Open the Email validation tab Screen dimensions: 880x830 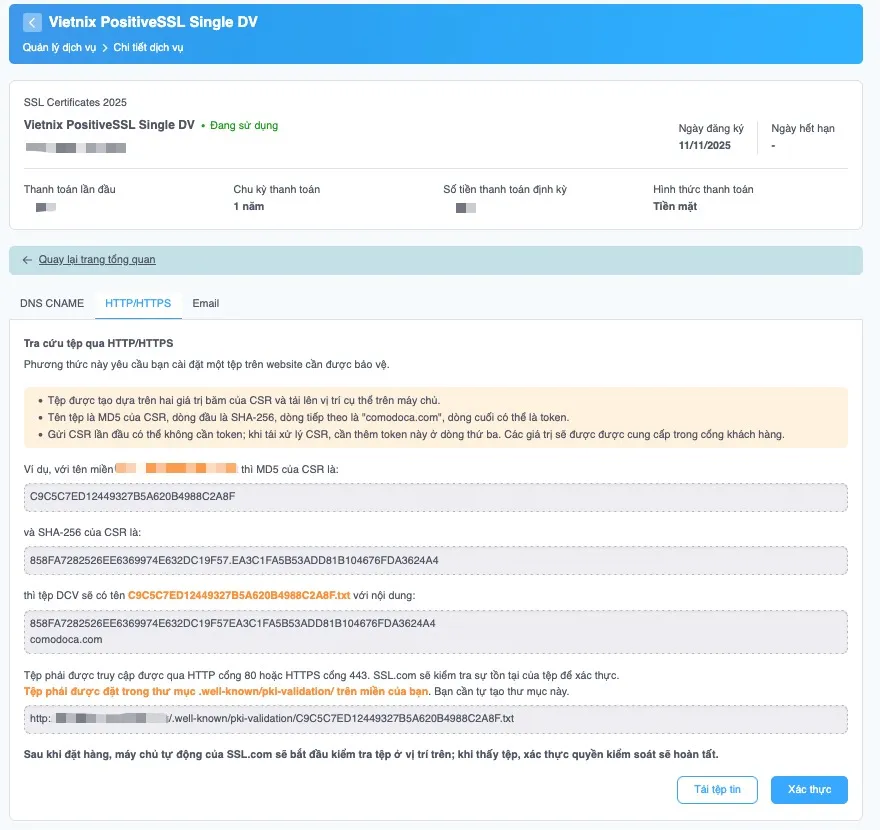coord(206,303)
